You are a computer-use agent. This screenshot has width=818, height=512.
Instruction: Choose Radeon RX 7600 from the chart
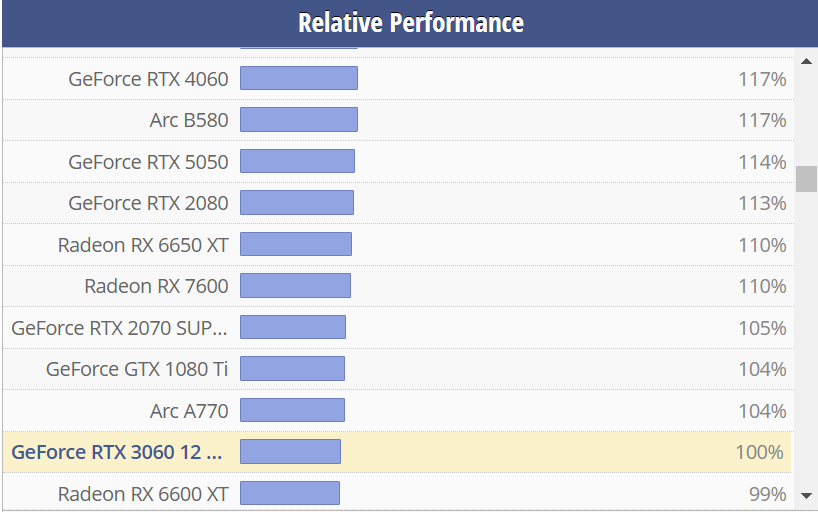156,286
